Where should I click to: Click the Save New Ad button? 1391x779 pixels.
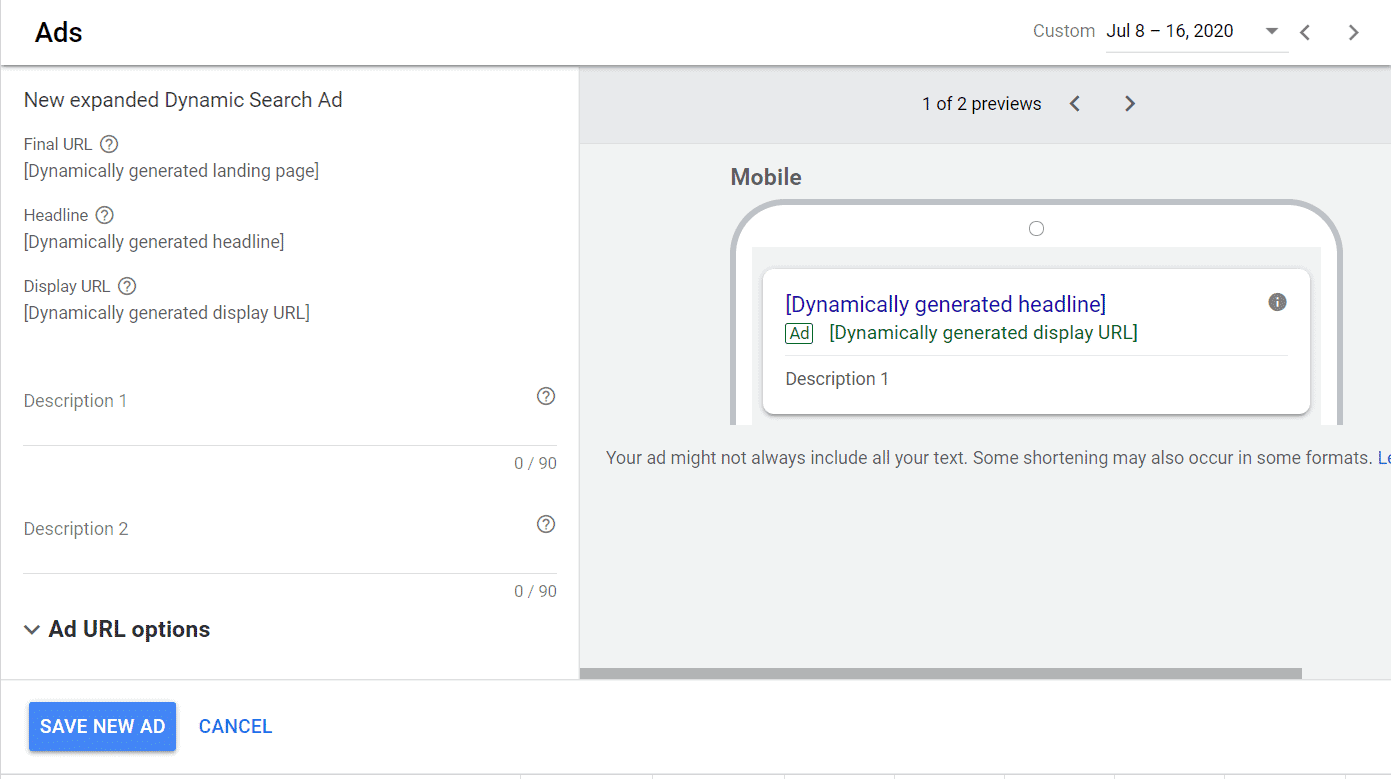102,726
